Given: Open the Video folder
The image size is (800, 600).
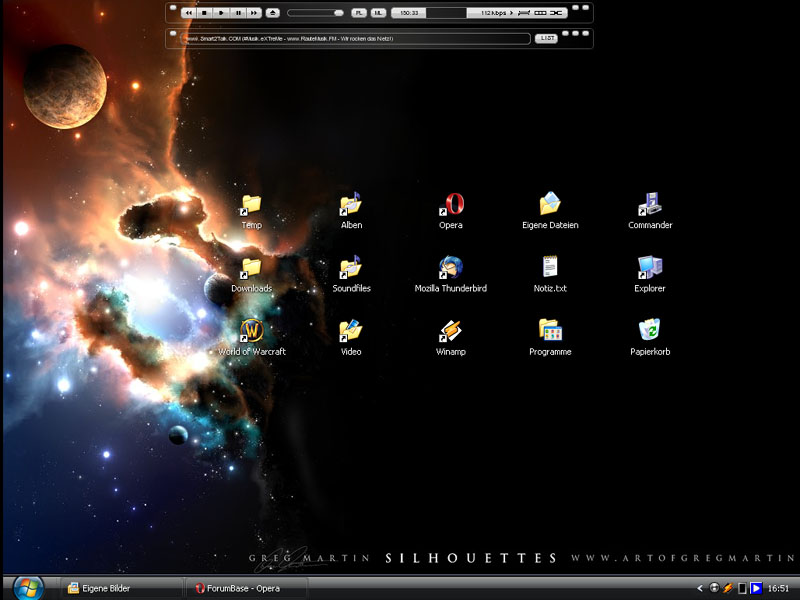Looking at the screenshot, I should (351, 337).
